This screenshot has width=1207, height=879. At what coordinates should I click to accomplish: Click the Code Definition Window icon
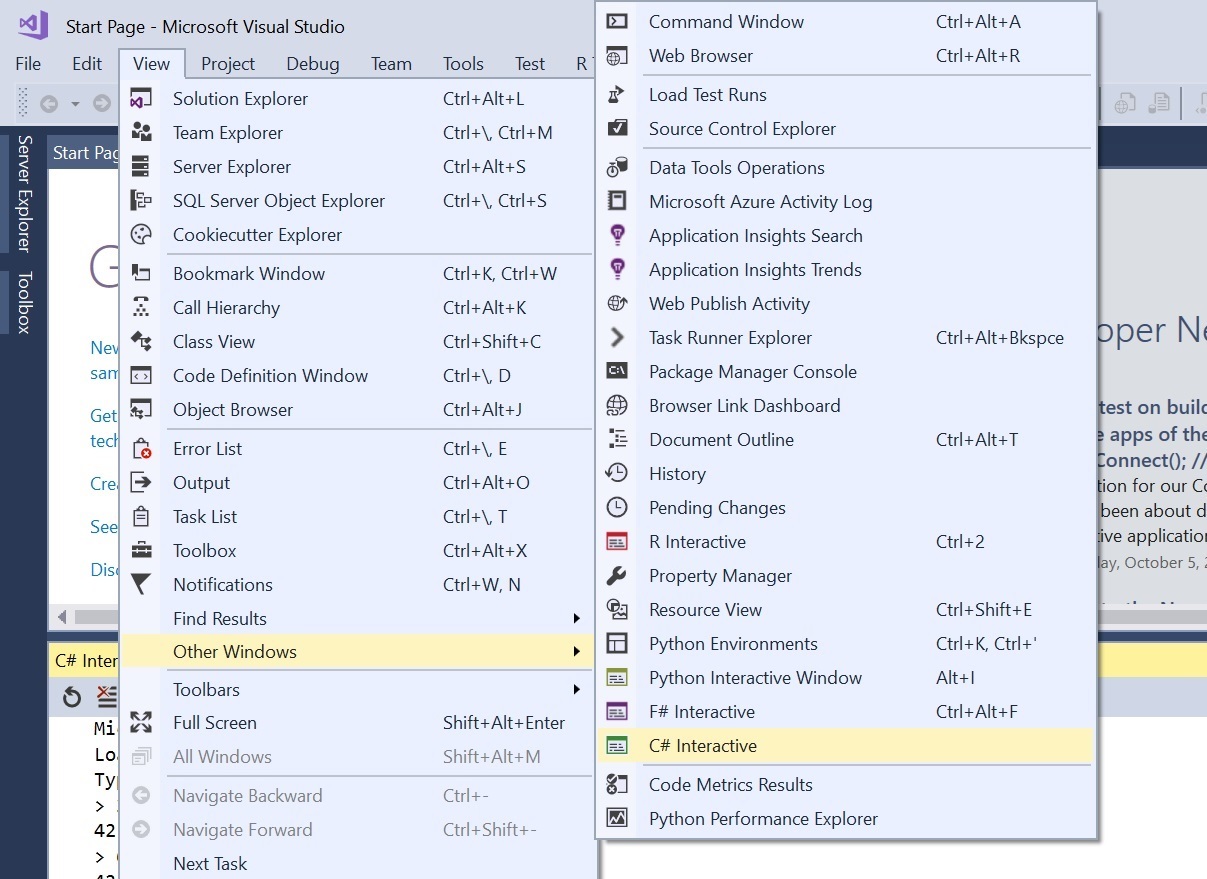pos(141,376)
